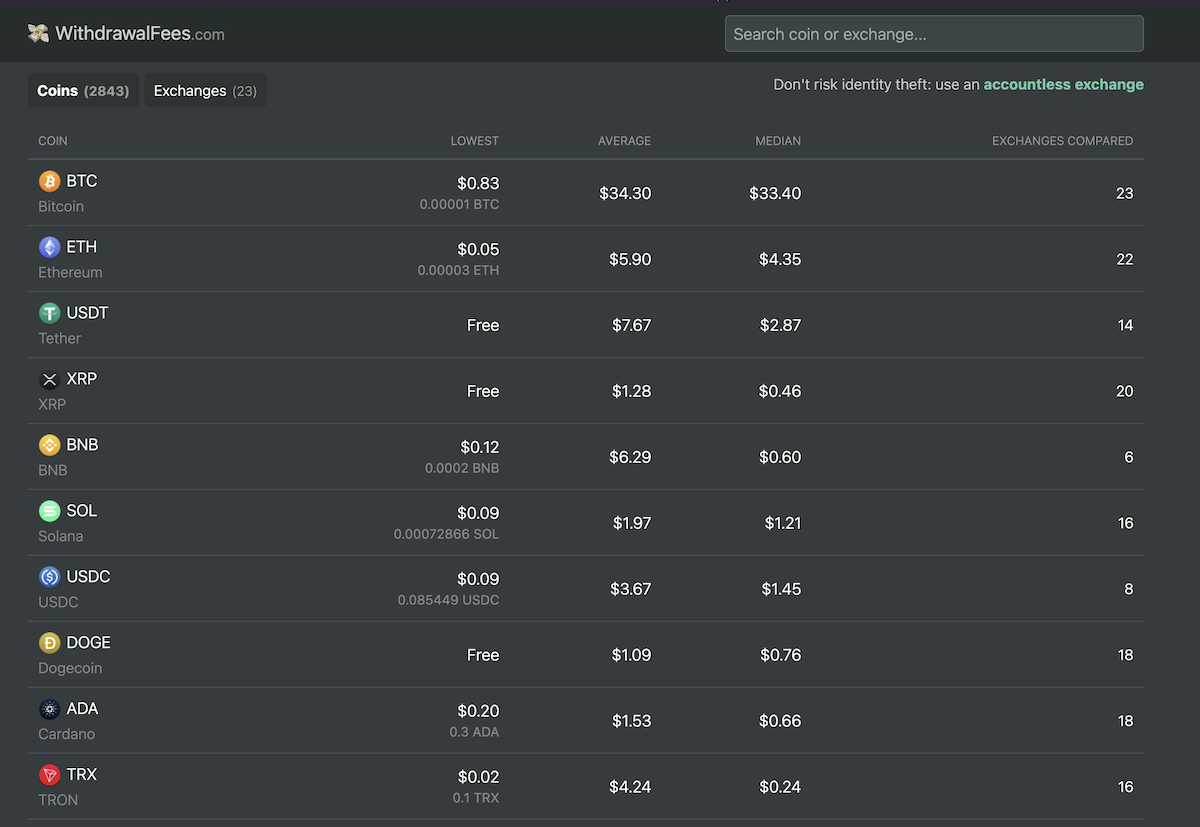Sort by EXCHANGES COMPARED column header
The image size is (1200, 827).
(x=1062, y=141)
